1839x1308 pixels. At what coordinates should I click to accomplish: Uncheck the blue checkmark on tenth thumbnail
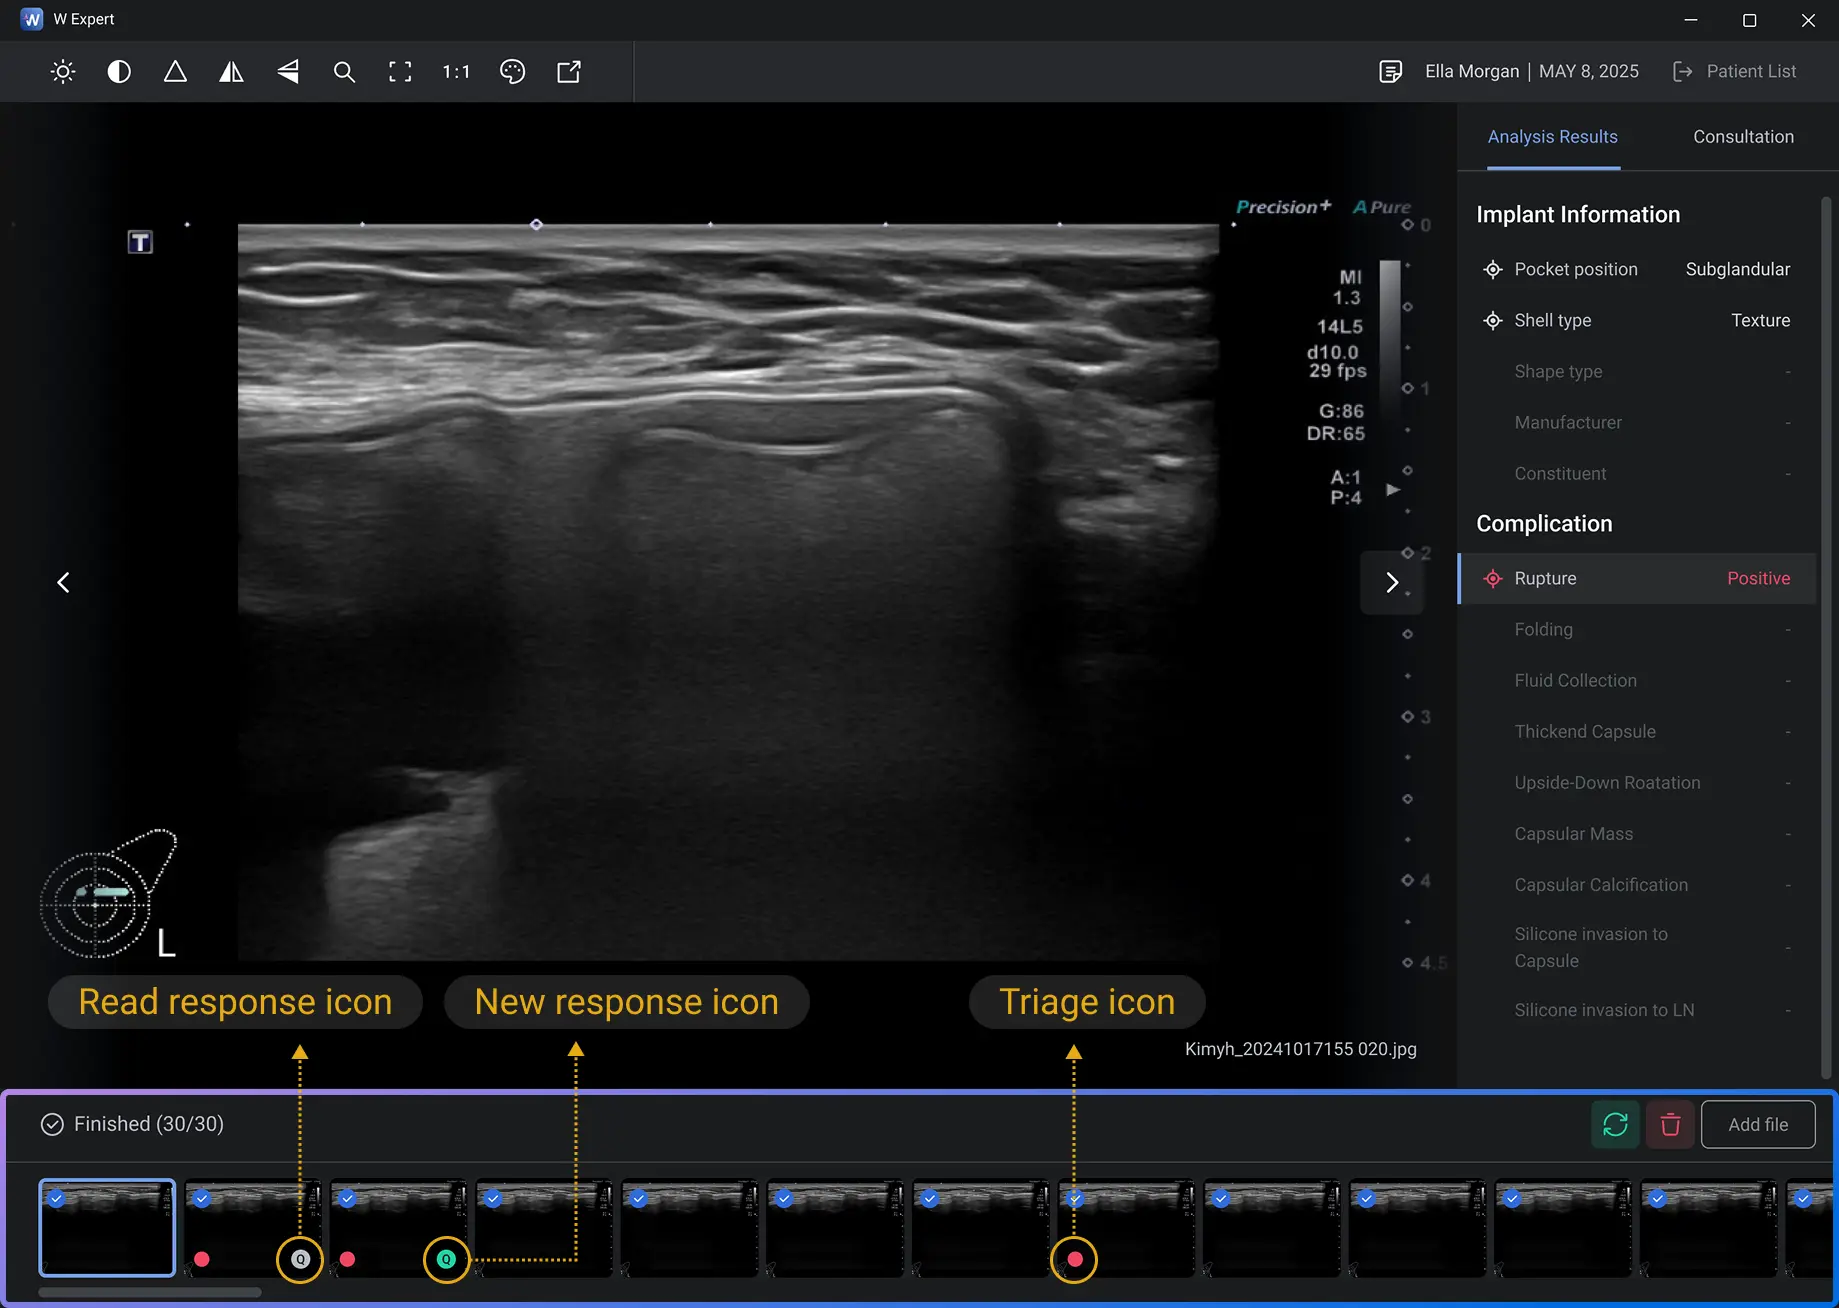(x=1366, y=1198)
